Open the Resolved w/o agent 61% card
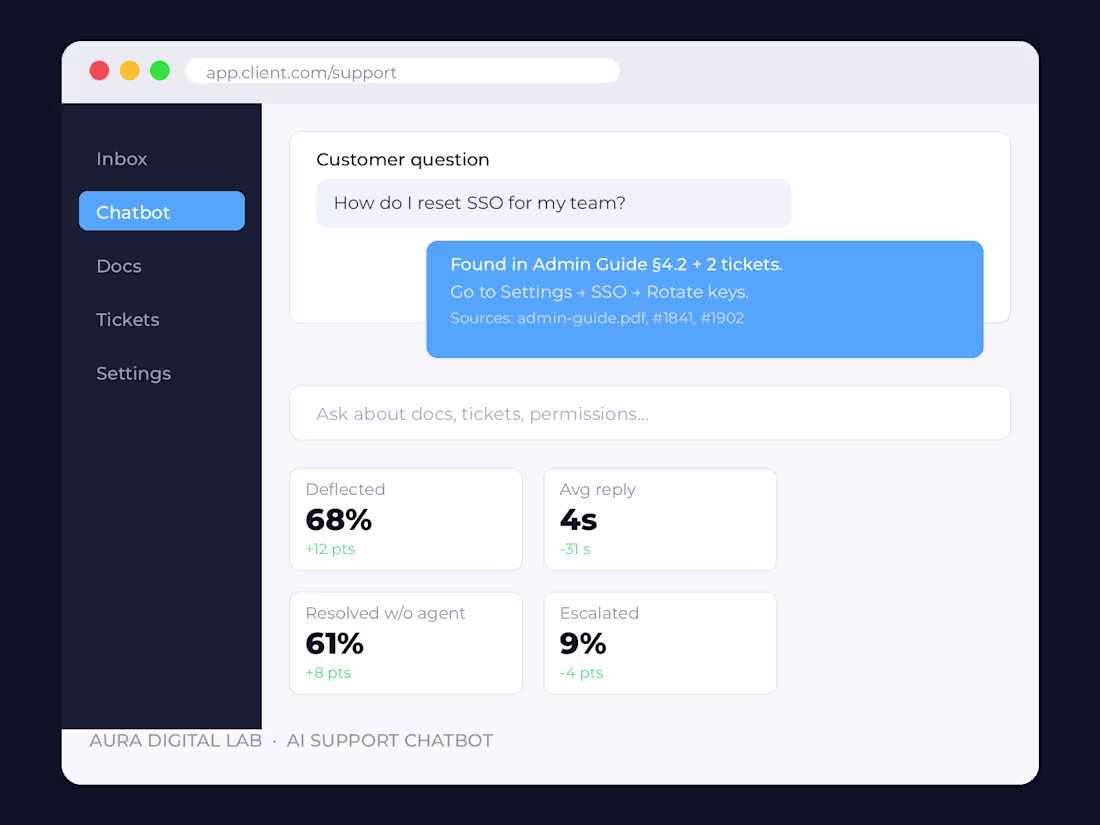 point(405,643)
